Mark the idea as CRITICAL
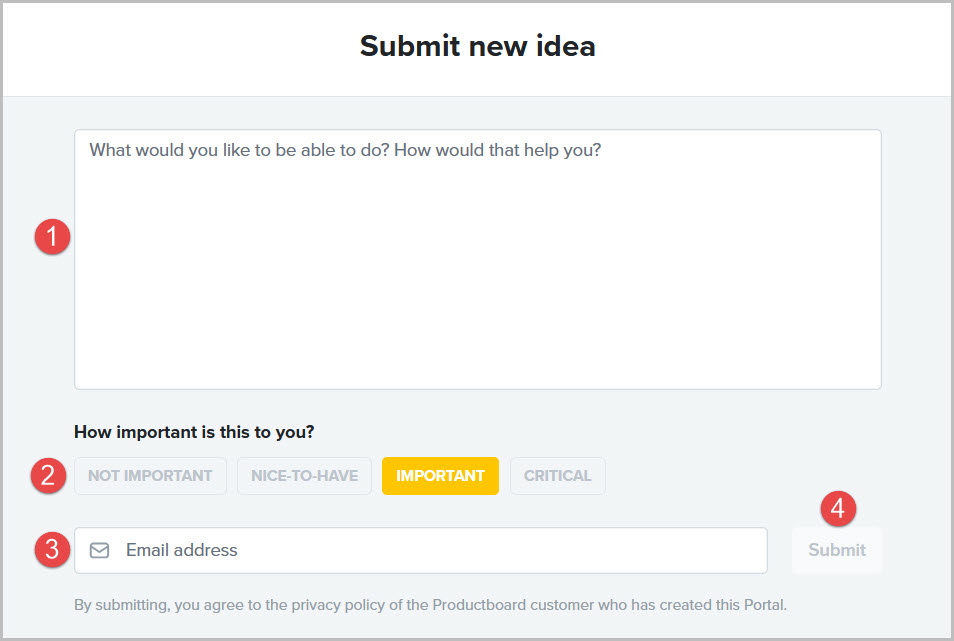954x641 pixels. point(557,476)
